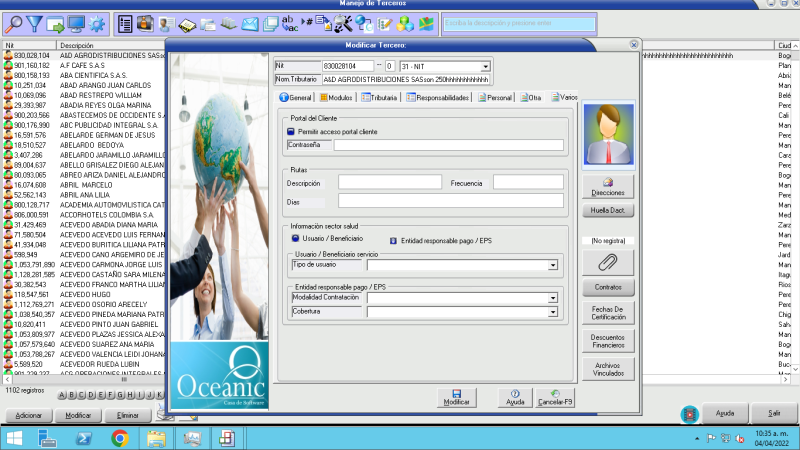
Task: Click the grey folders toolbar icon
Action: pyautogui.click(x=208, y=24)
